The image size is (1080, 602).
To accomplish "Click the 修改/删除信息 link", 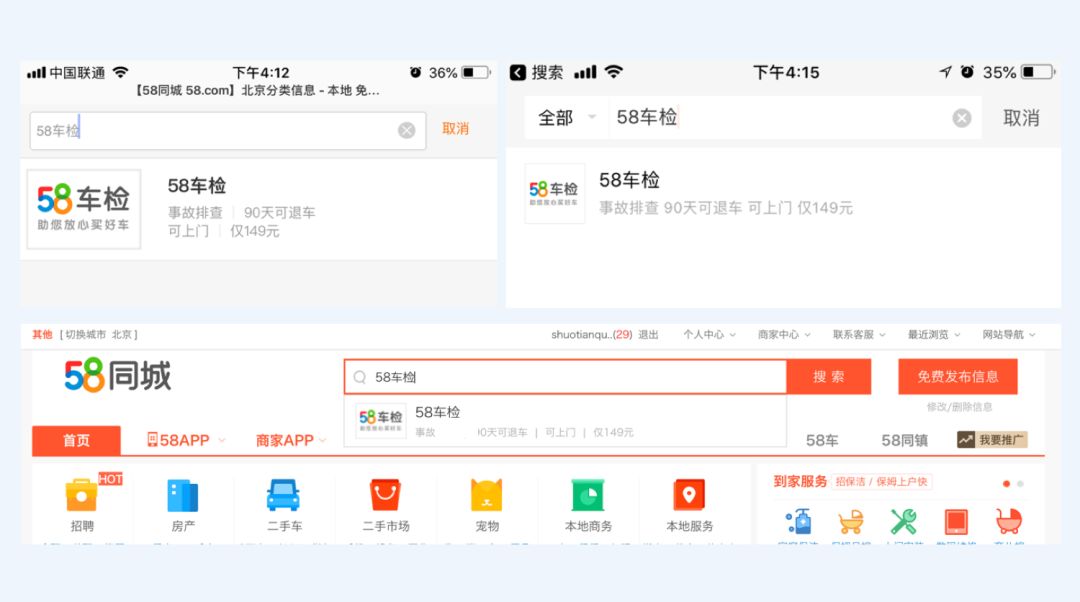I will click(x=959, y=407).
